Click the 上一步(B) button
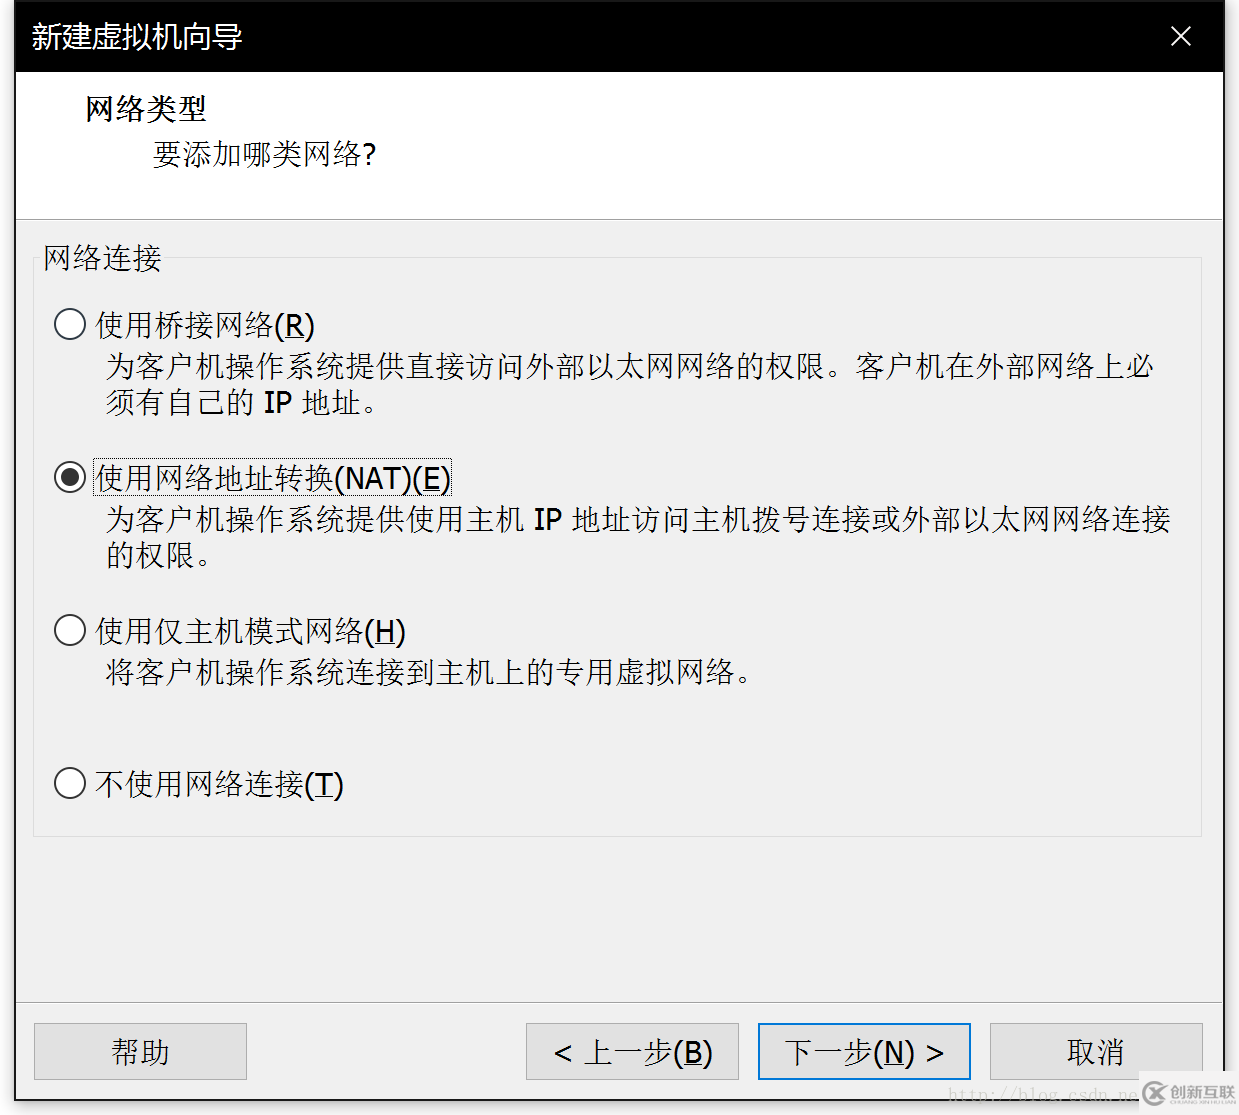Viewport: 1239px width, 1115px height. [632, 1051]
